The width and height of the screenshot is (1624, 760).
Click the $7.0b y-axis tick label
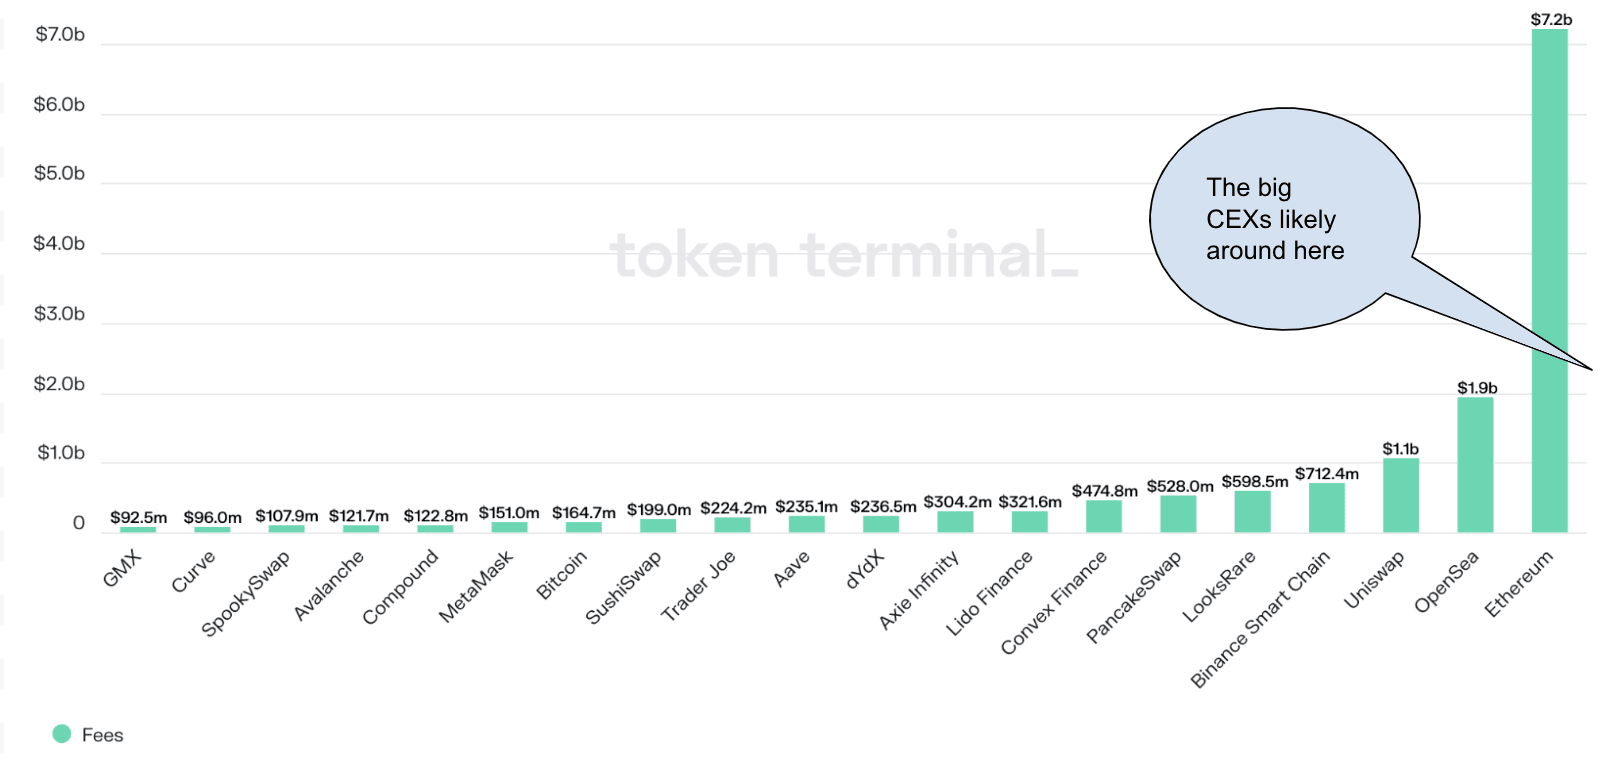pos(60,35)
